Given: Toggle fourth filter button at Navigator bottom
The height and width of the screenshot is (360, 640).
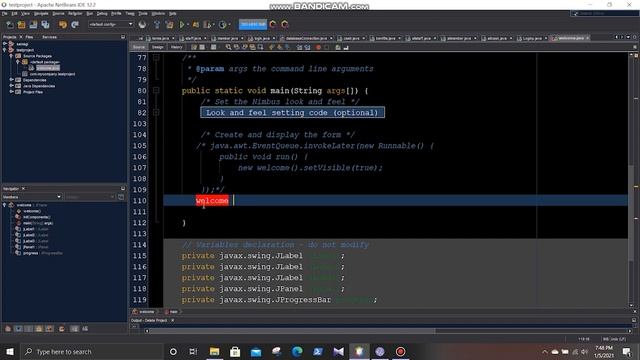Looking at the screenshot, I should [39, 329].
